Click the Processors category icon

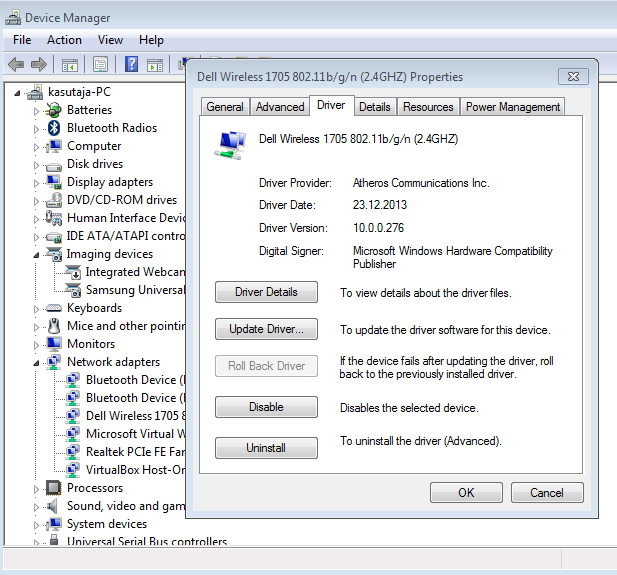54,488
